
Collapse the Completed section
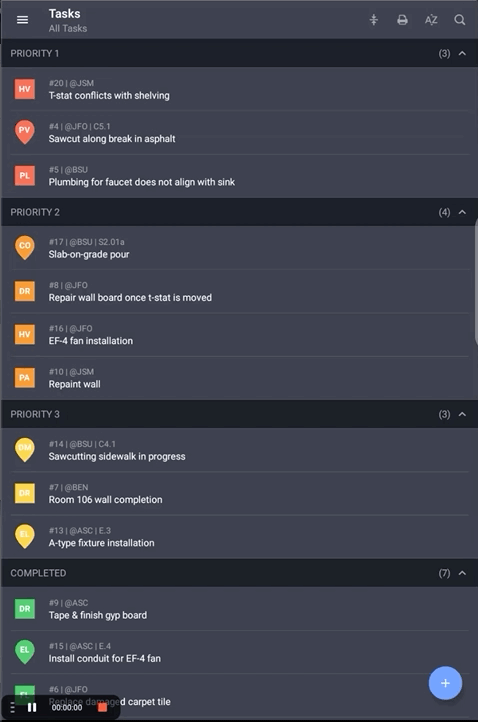coord(462,573)
